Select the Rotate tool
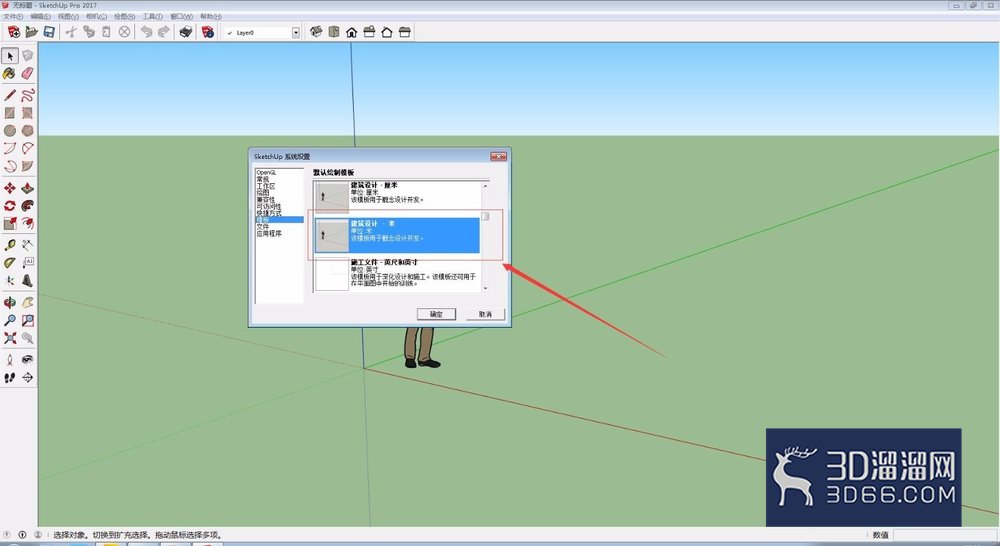Viewport: 1000px width, 546px height. pos(10,206)
